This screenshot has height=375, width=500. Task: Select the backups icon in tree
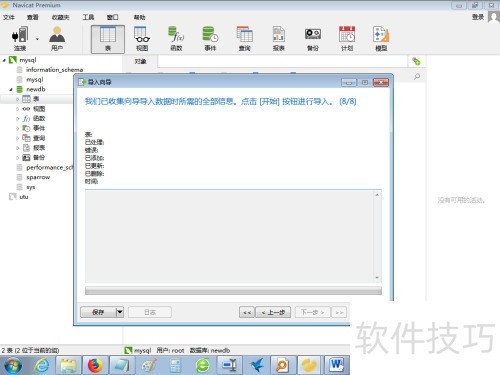[26, 157]
